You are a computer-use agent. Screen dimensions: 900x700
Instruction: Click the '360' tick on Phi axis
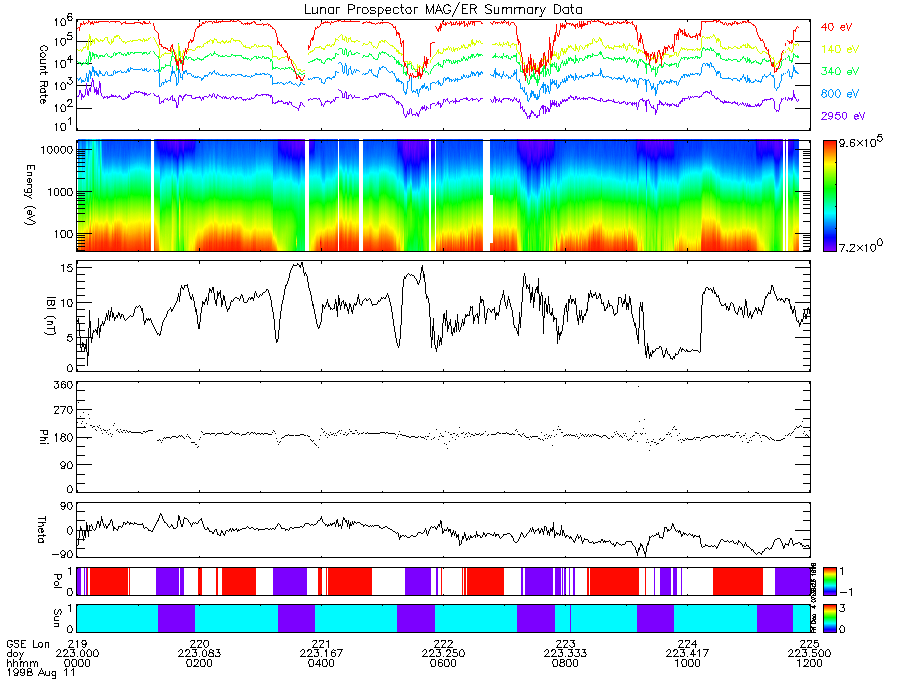(64, 384)
